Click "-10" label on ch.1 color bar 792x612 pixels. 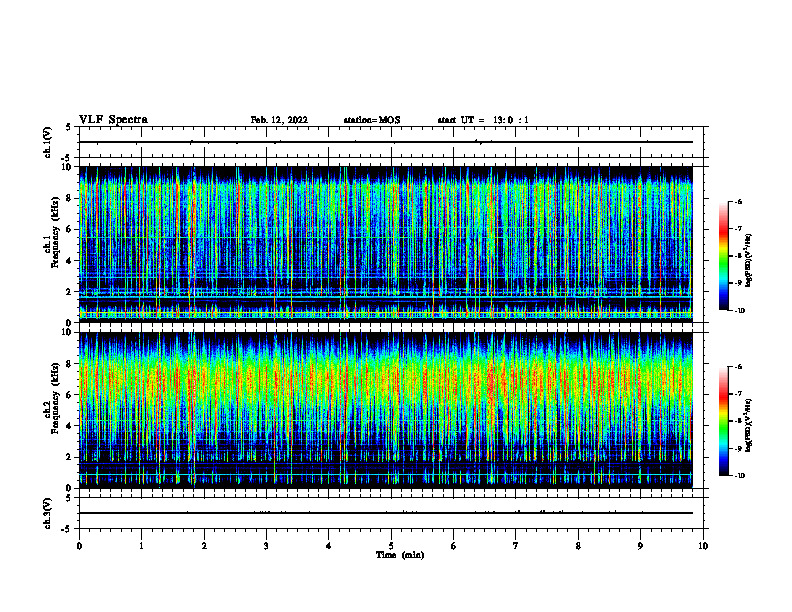739,311
